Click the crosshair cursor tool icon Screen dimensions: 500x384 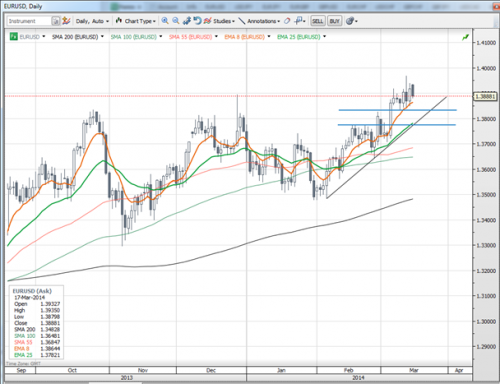click(299, 21)
